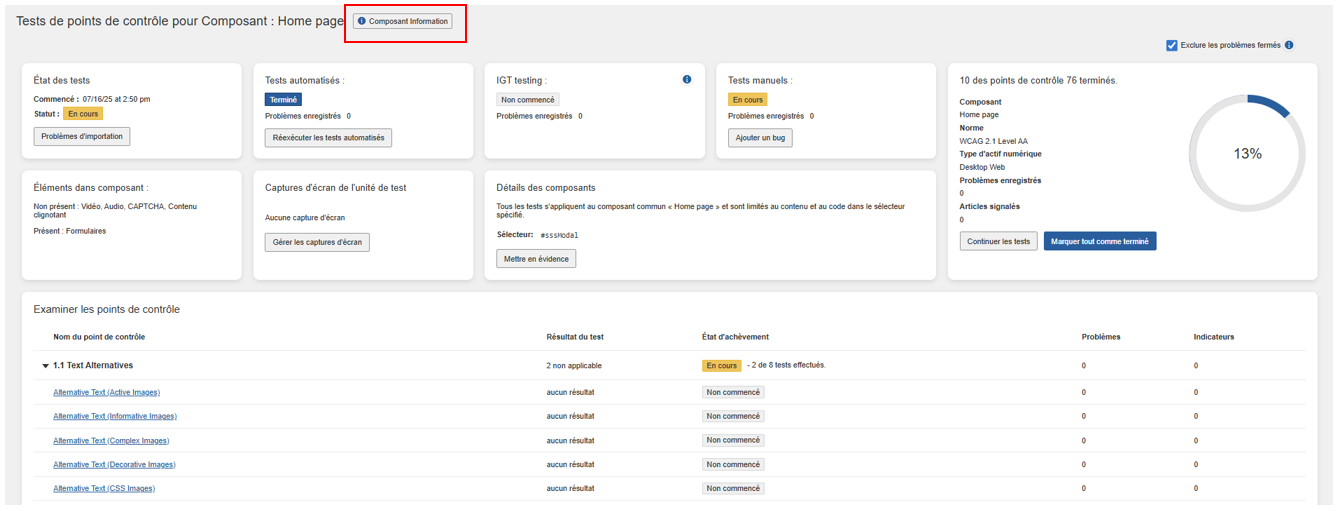Open Alternative Text (Complex Images) link
Screen dimensions: 1338x511
[x=111, y=441]
